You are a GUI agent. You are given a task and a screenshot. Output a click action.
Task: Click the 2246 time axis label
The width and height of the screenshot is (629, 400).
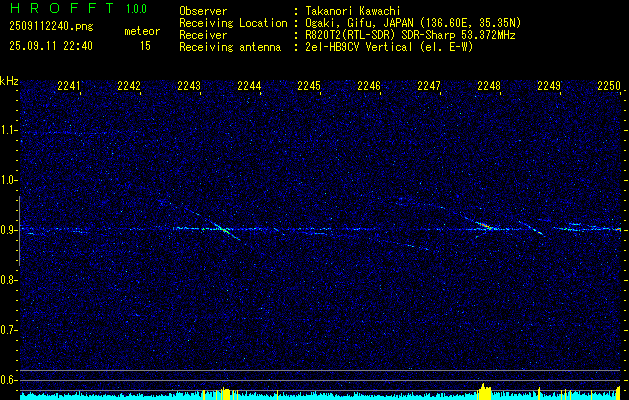369,87
